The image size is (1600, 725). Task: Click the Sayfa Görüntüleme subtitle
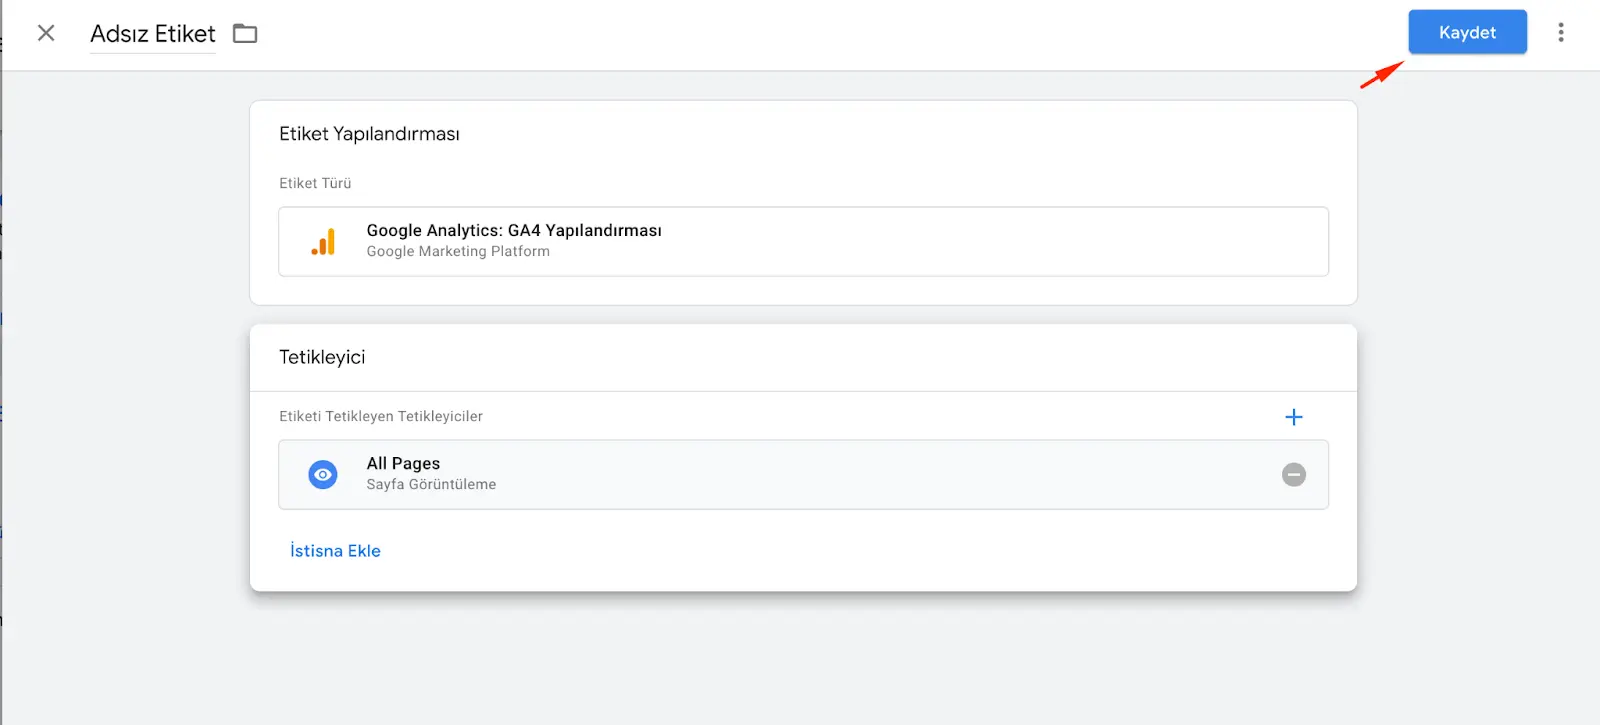431,484
